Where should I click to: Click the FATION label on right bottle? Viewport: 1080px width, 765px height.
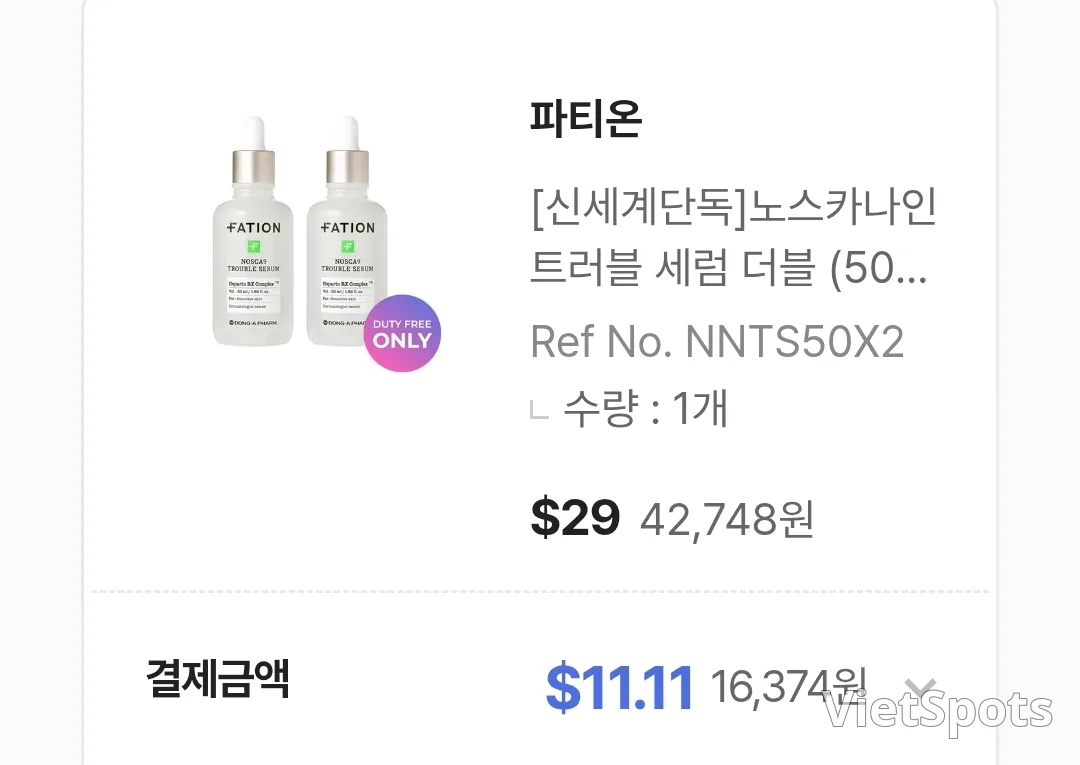coord(347,227)
